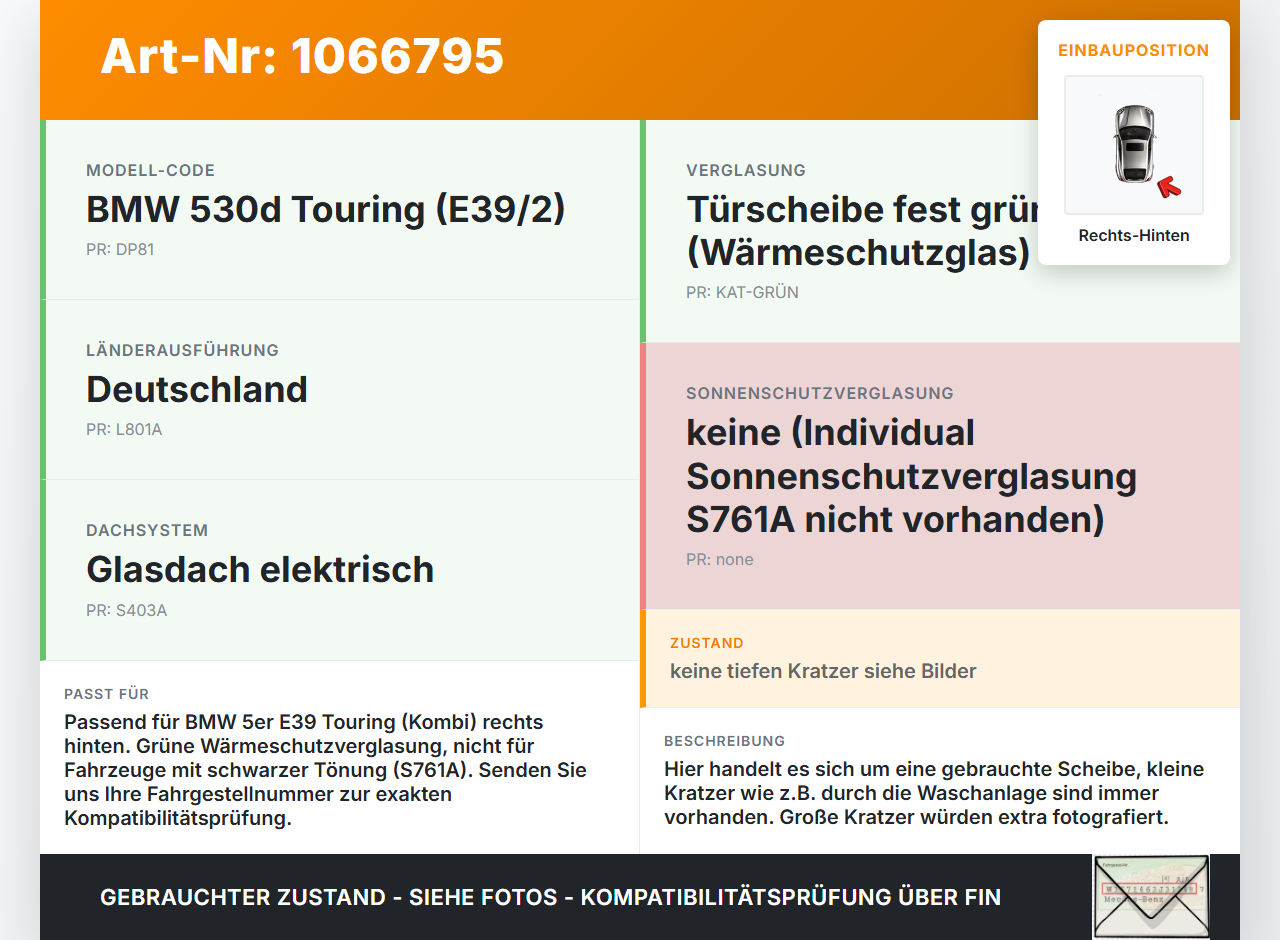1280x940 pixels.
Task: Click the Art-Nr: 1066795 heading
Action: pyautogui.click(x=302, y=56)
